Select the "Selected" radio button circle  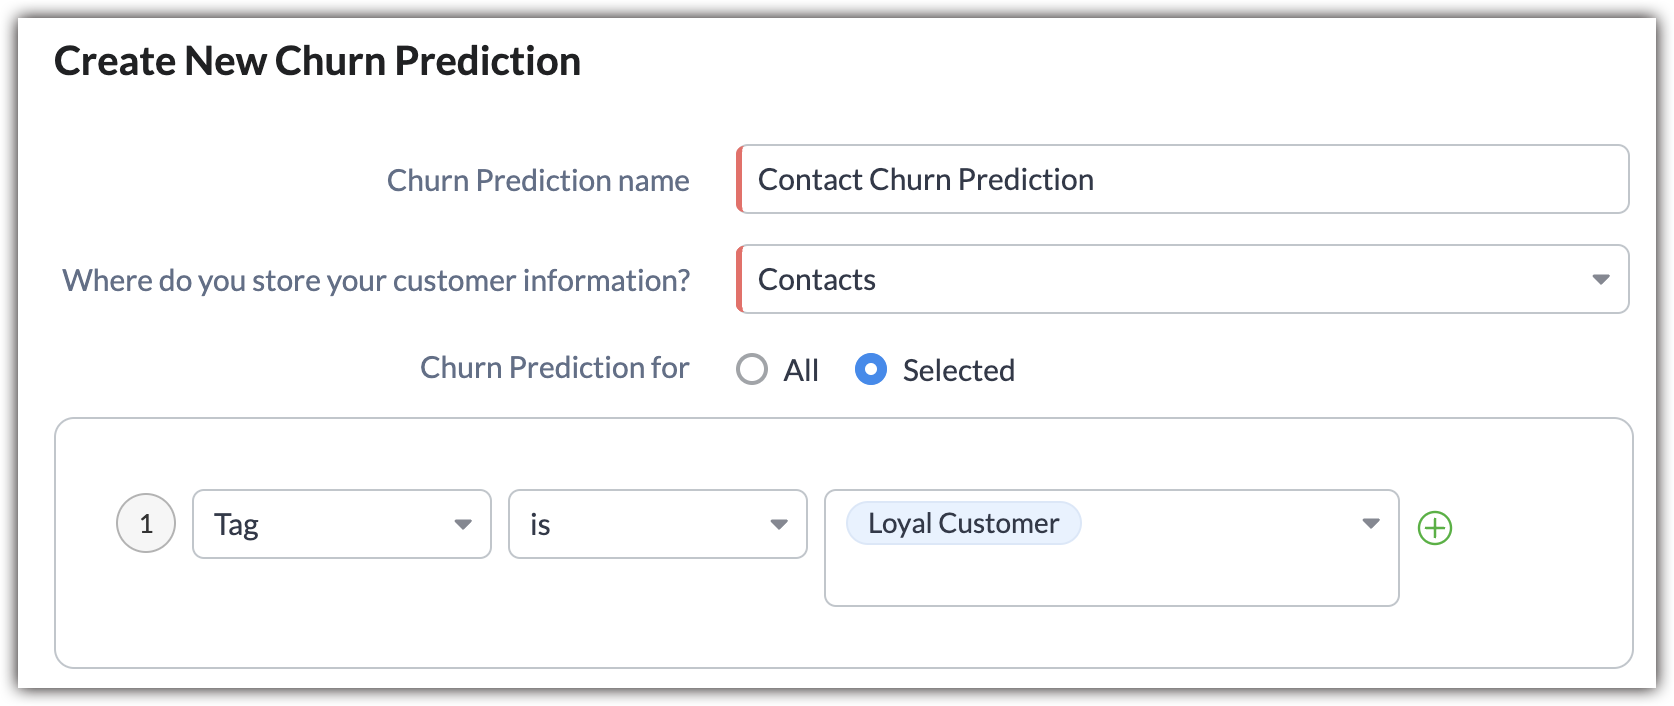871,370
